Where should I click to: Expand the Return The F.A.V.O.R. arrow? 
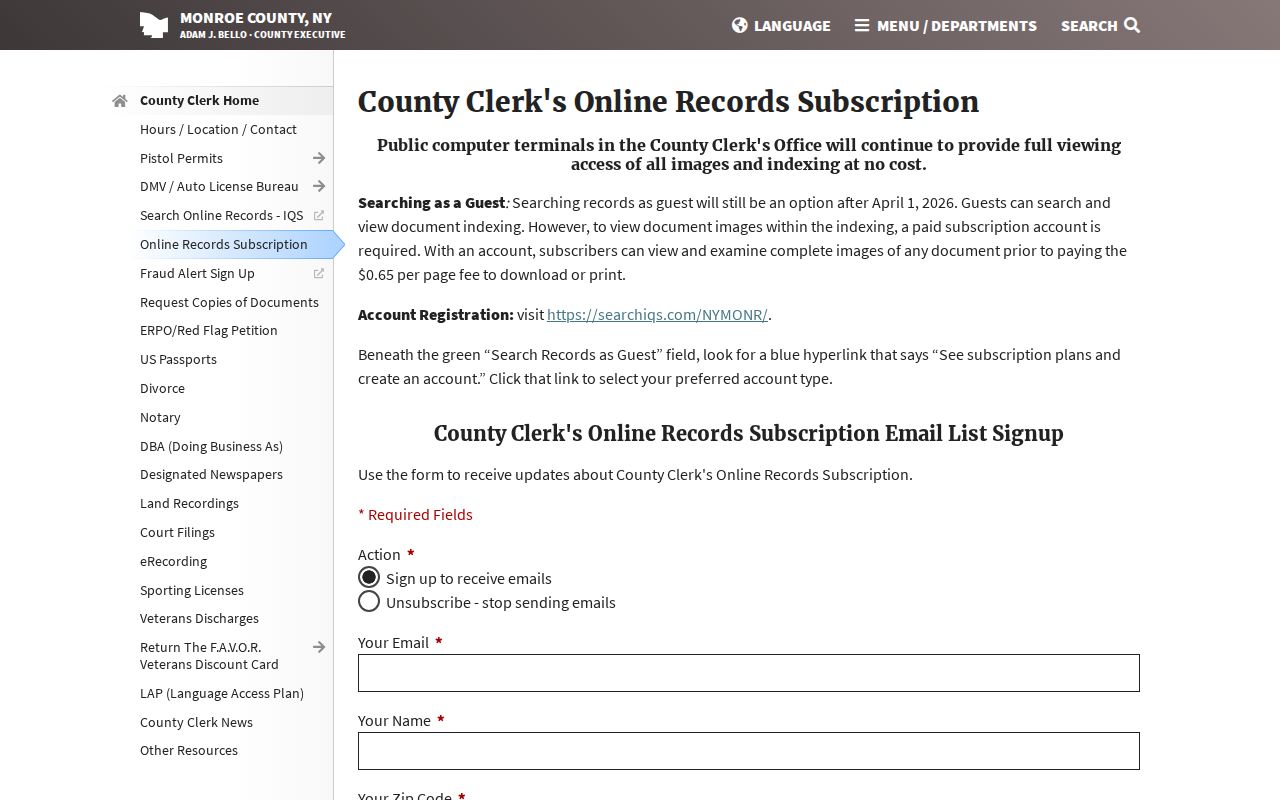(319, 647)
